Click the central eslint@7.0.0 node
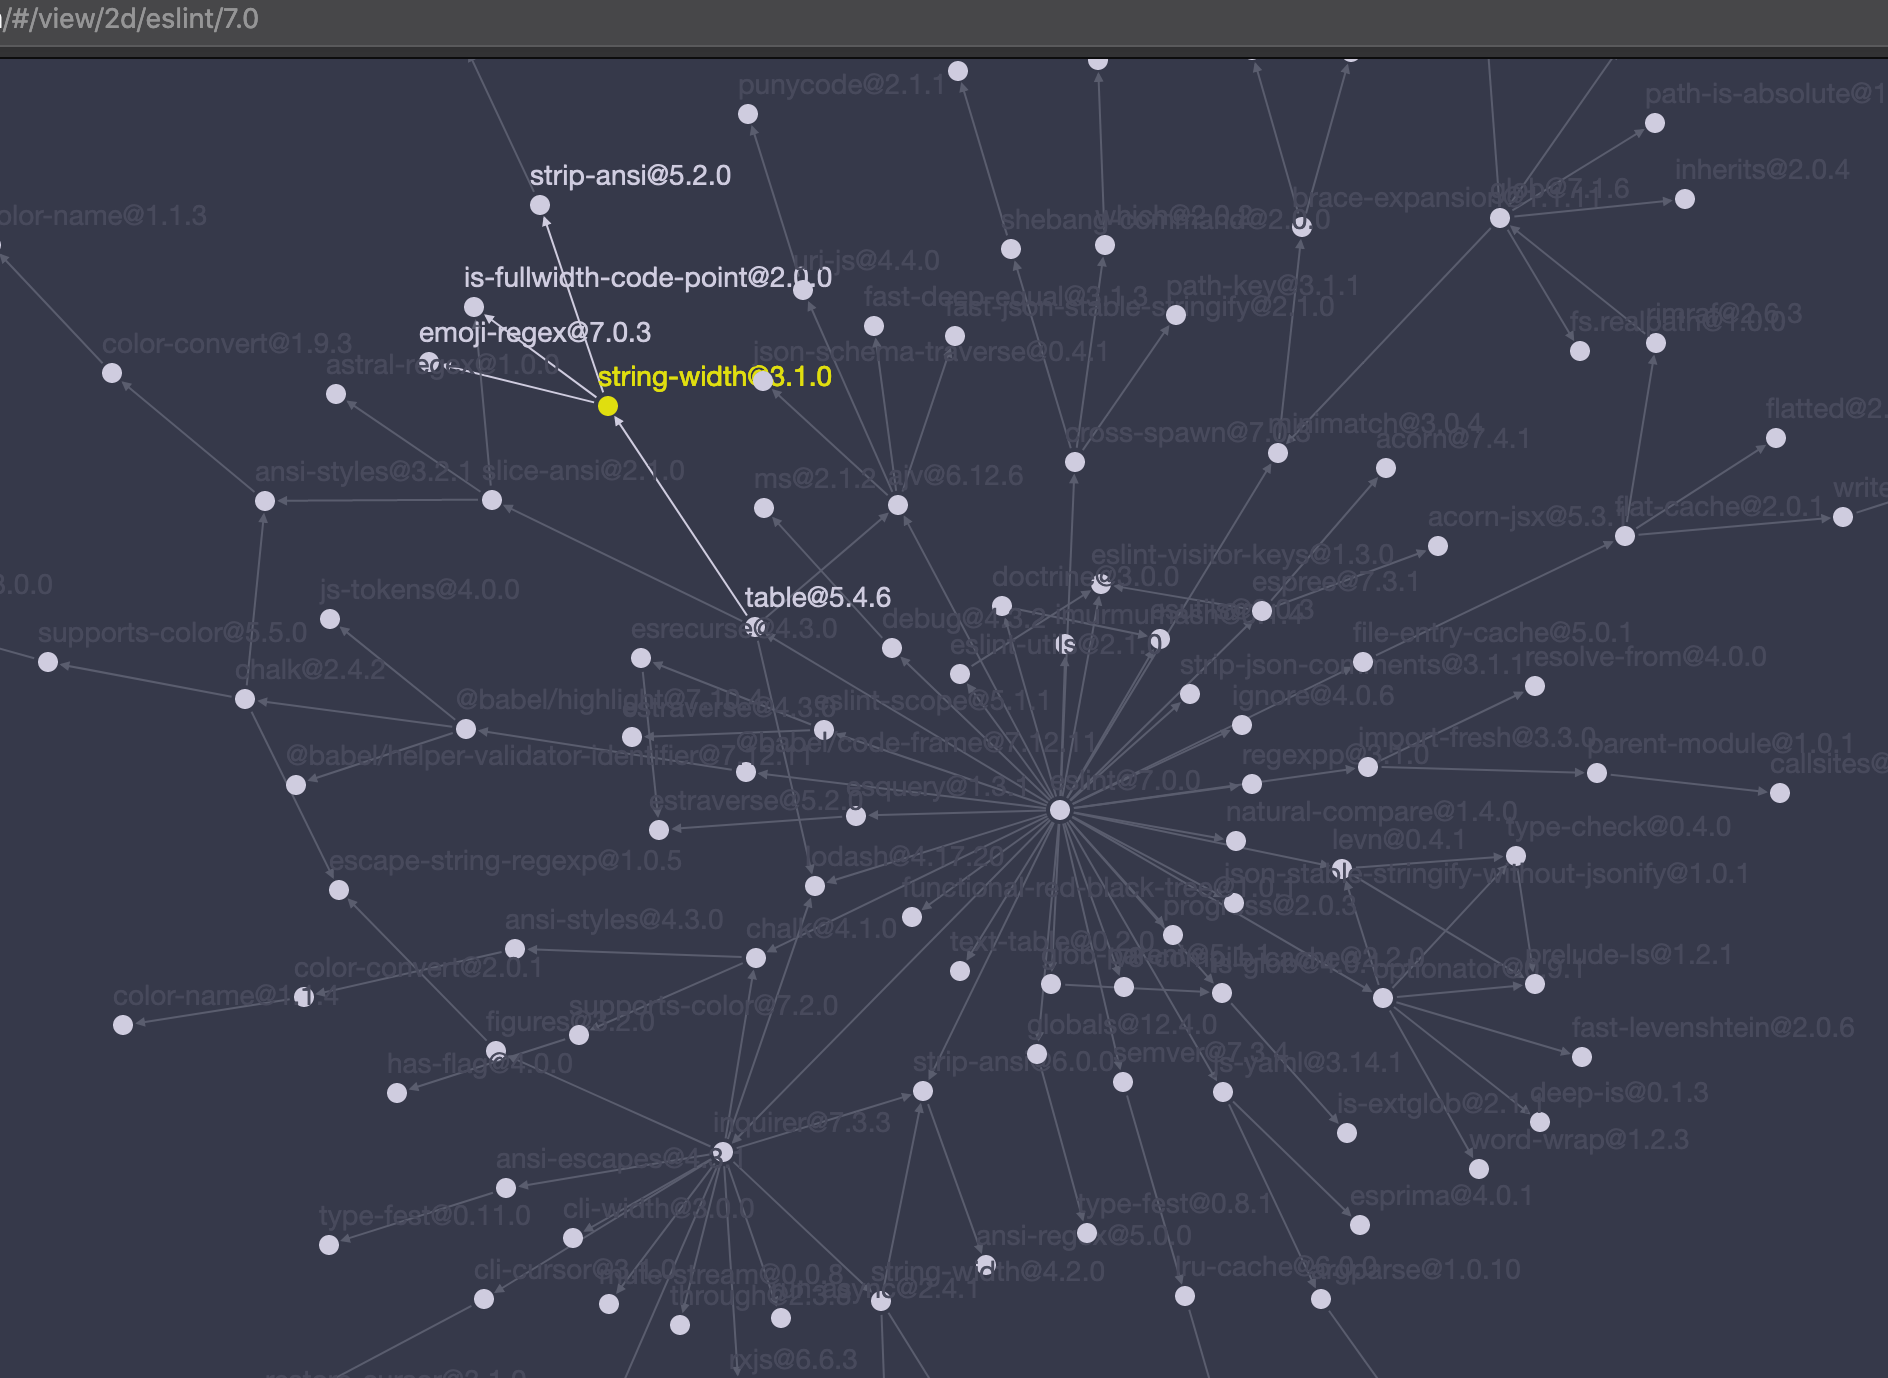 [x=1060, y=810]
